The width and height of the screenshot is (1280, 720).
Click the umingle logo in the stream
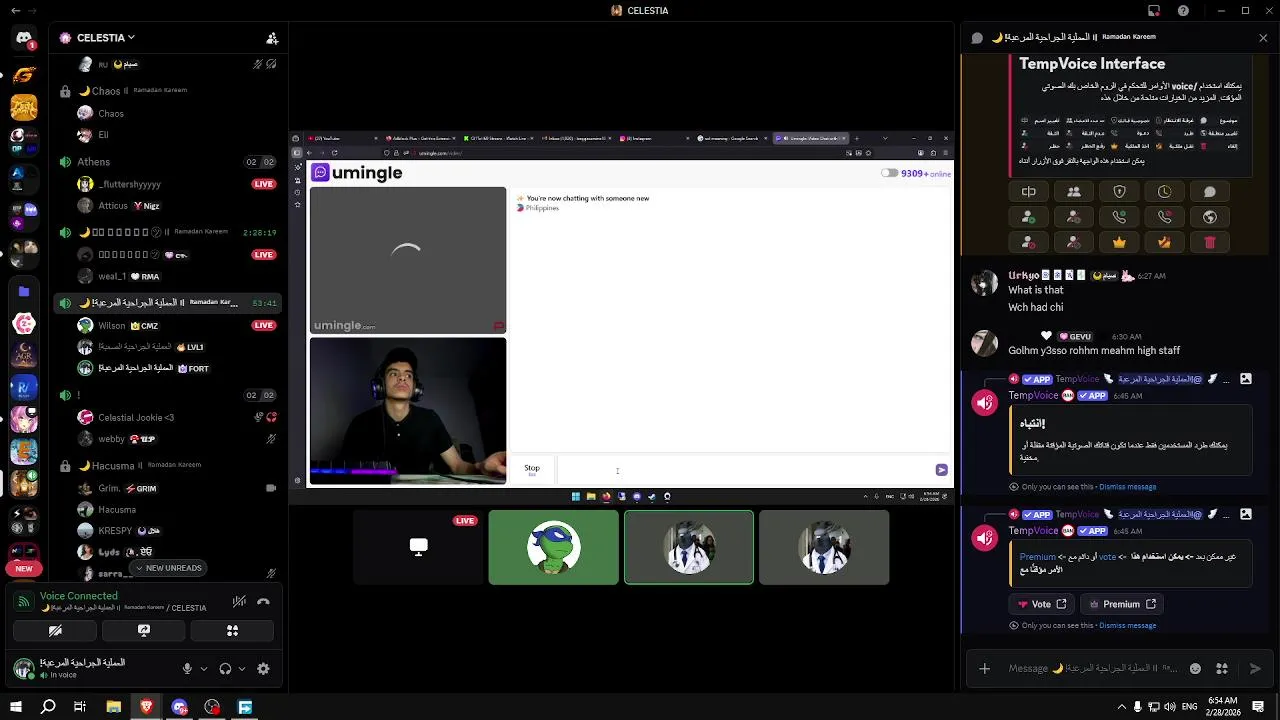[357, 173]
